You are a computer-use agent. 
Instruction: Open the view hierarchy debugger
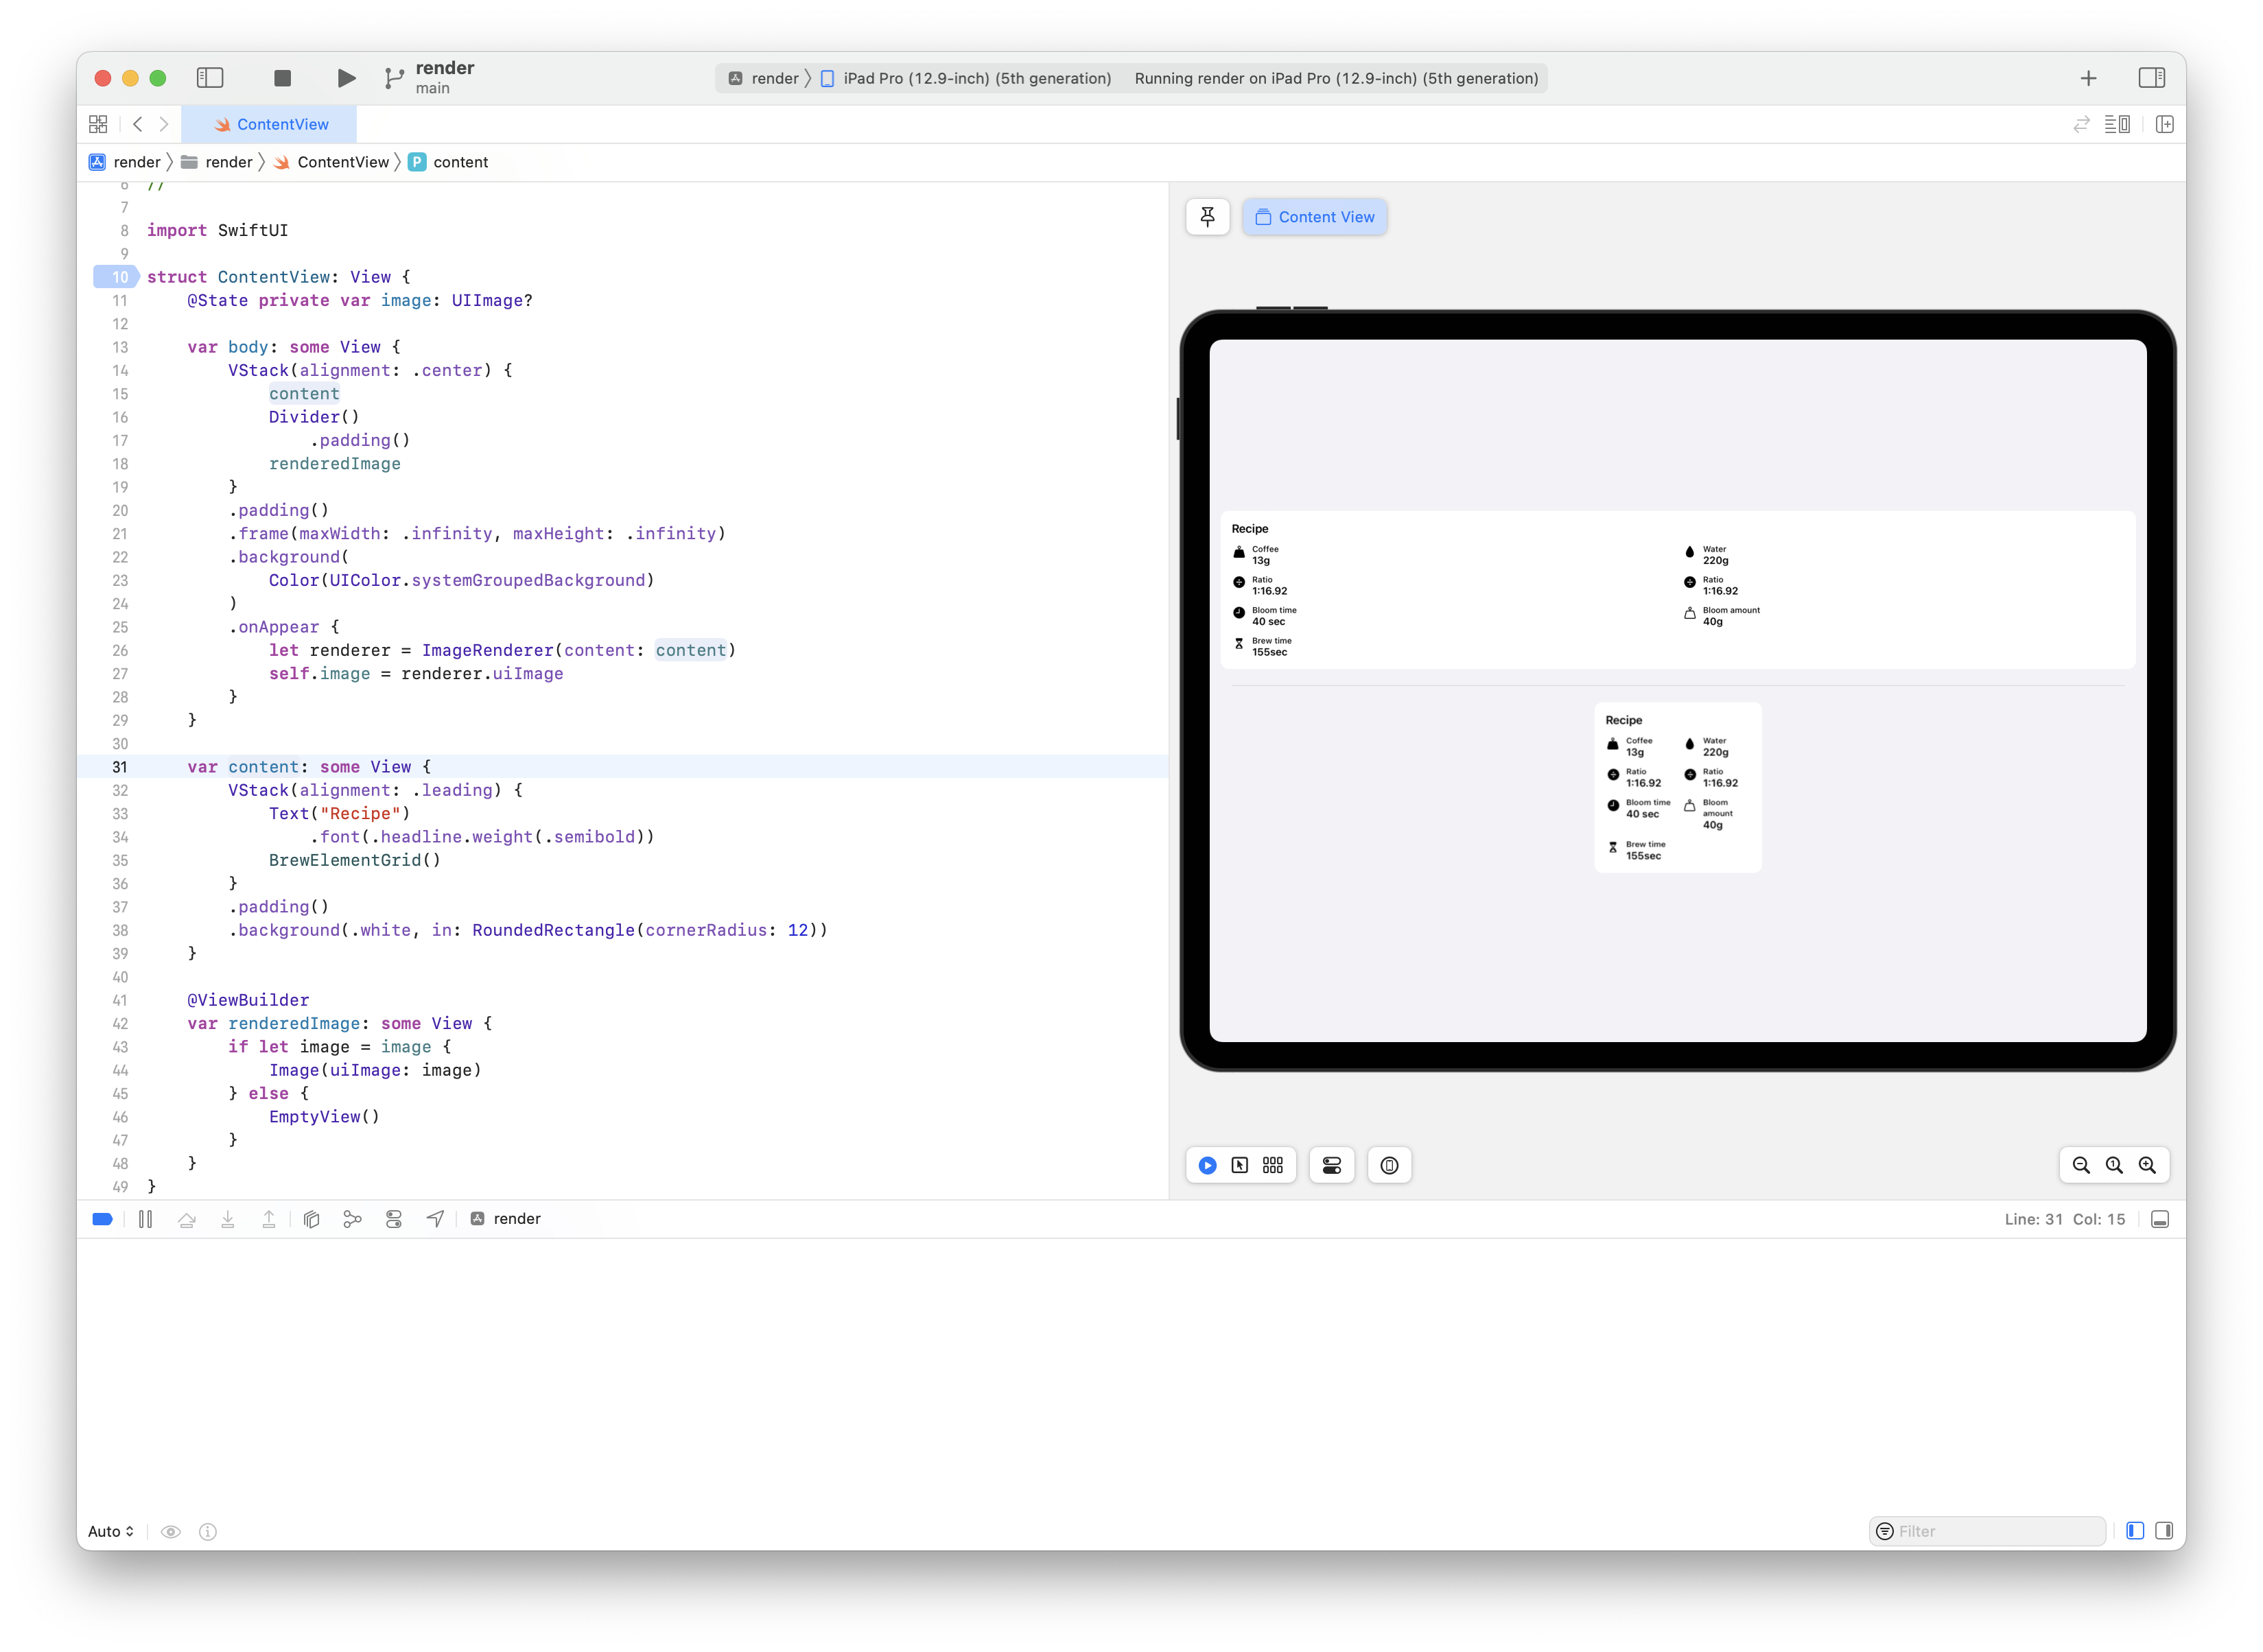(x=311, y=1219)
